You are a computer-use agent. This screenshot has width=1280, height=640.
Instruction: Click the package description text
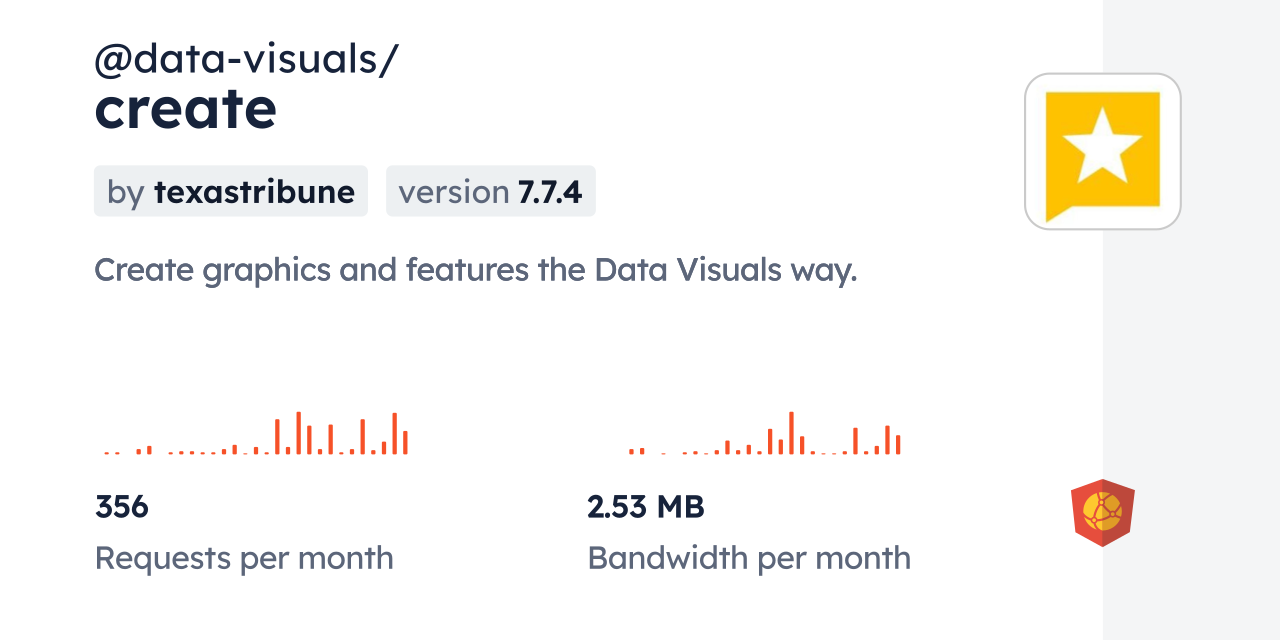[x=476, y=270]
